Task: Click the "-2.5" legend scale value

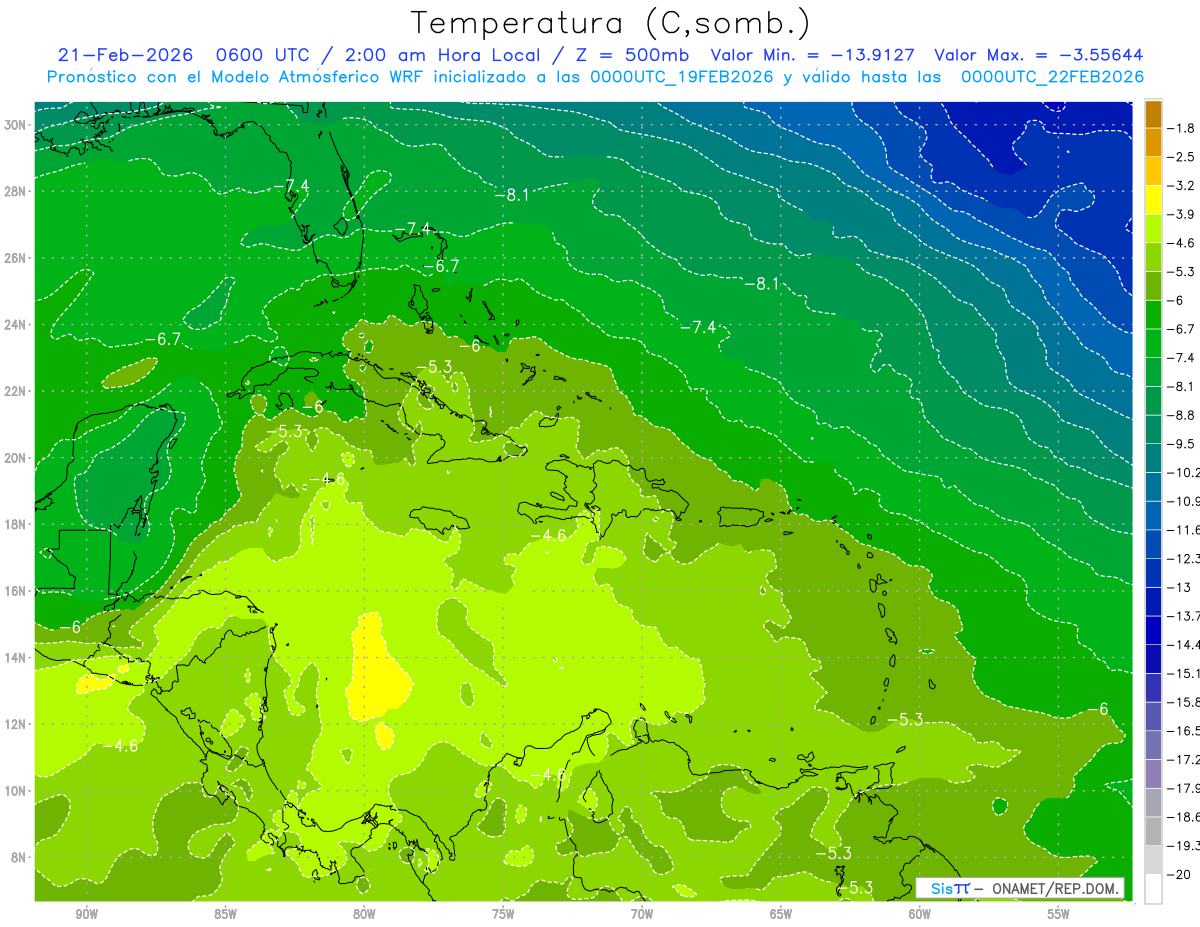Action: click(1182, 157)
